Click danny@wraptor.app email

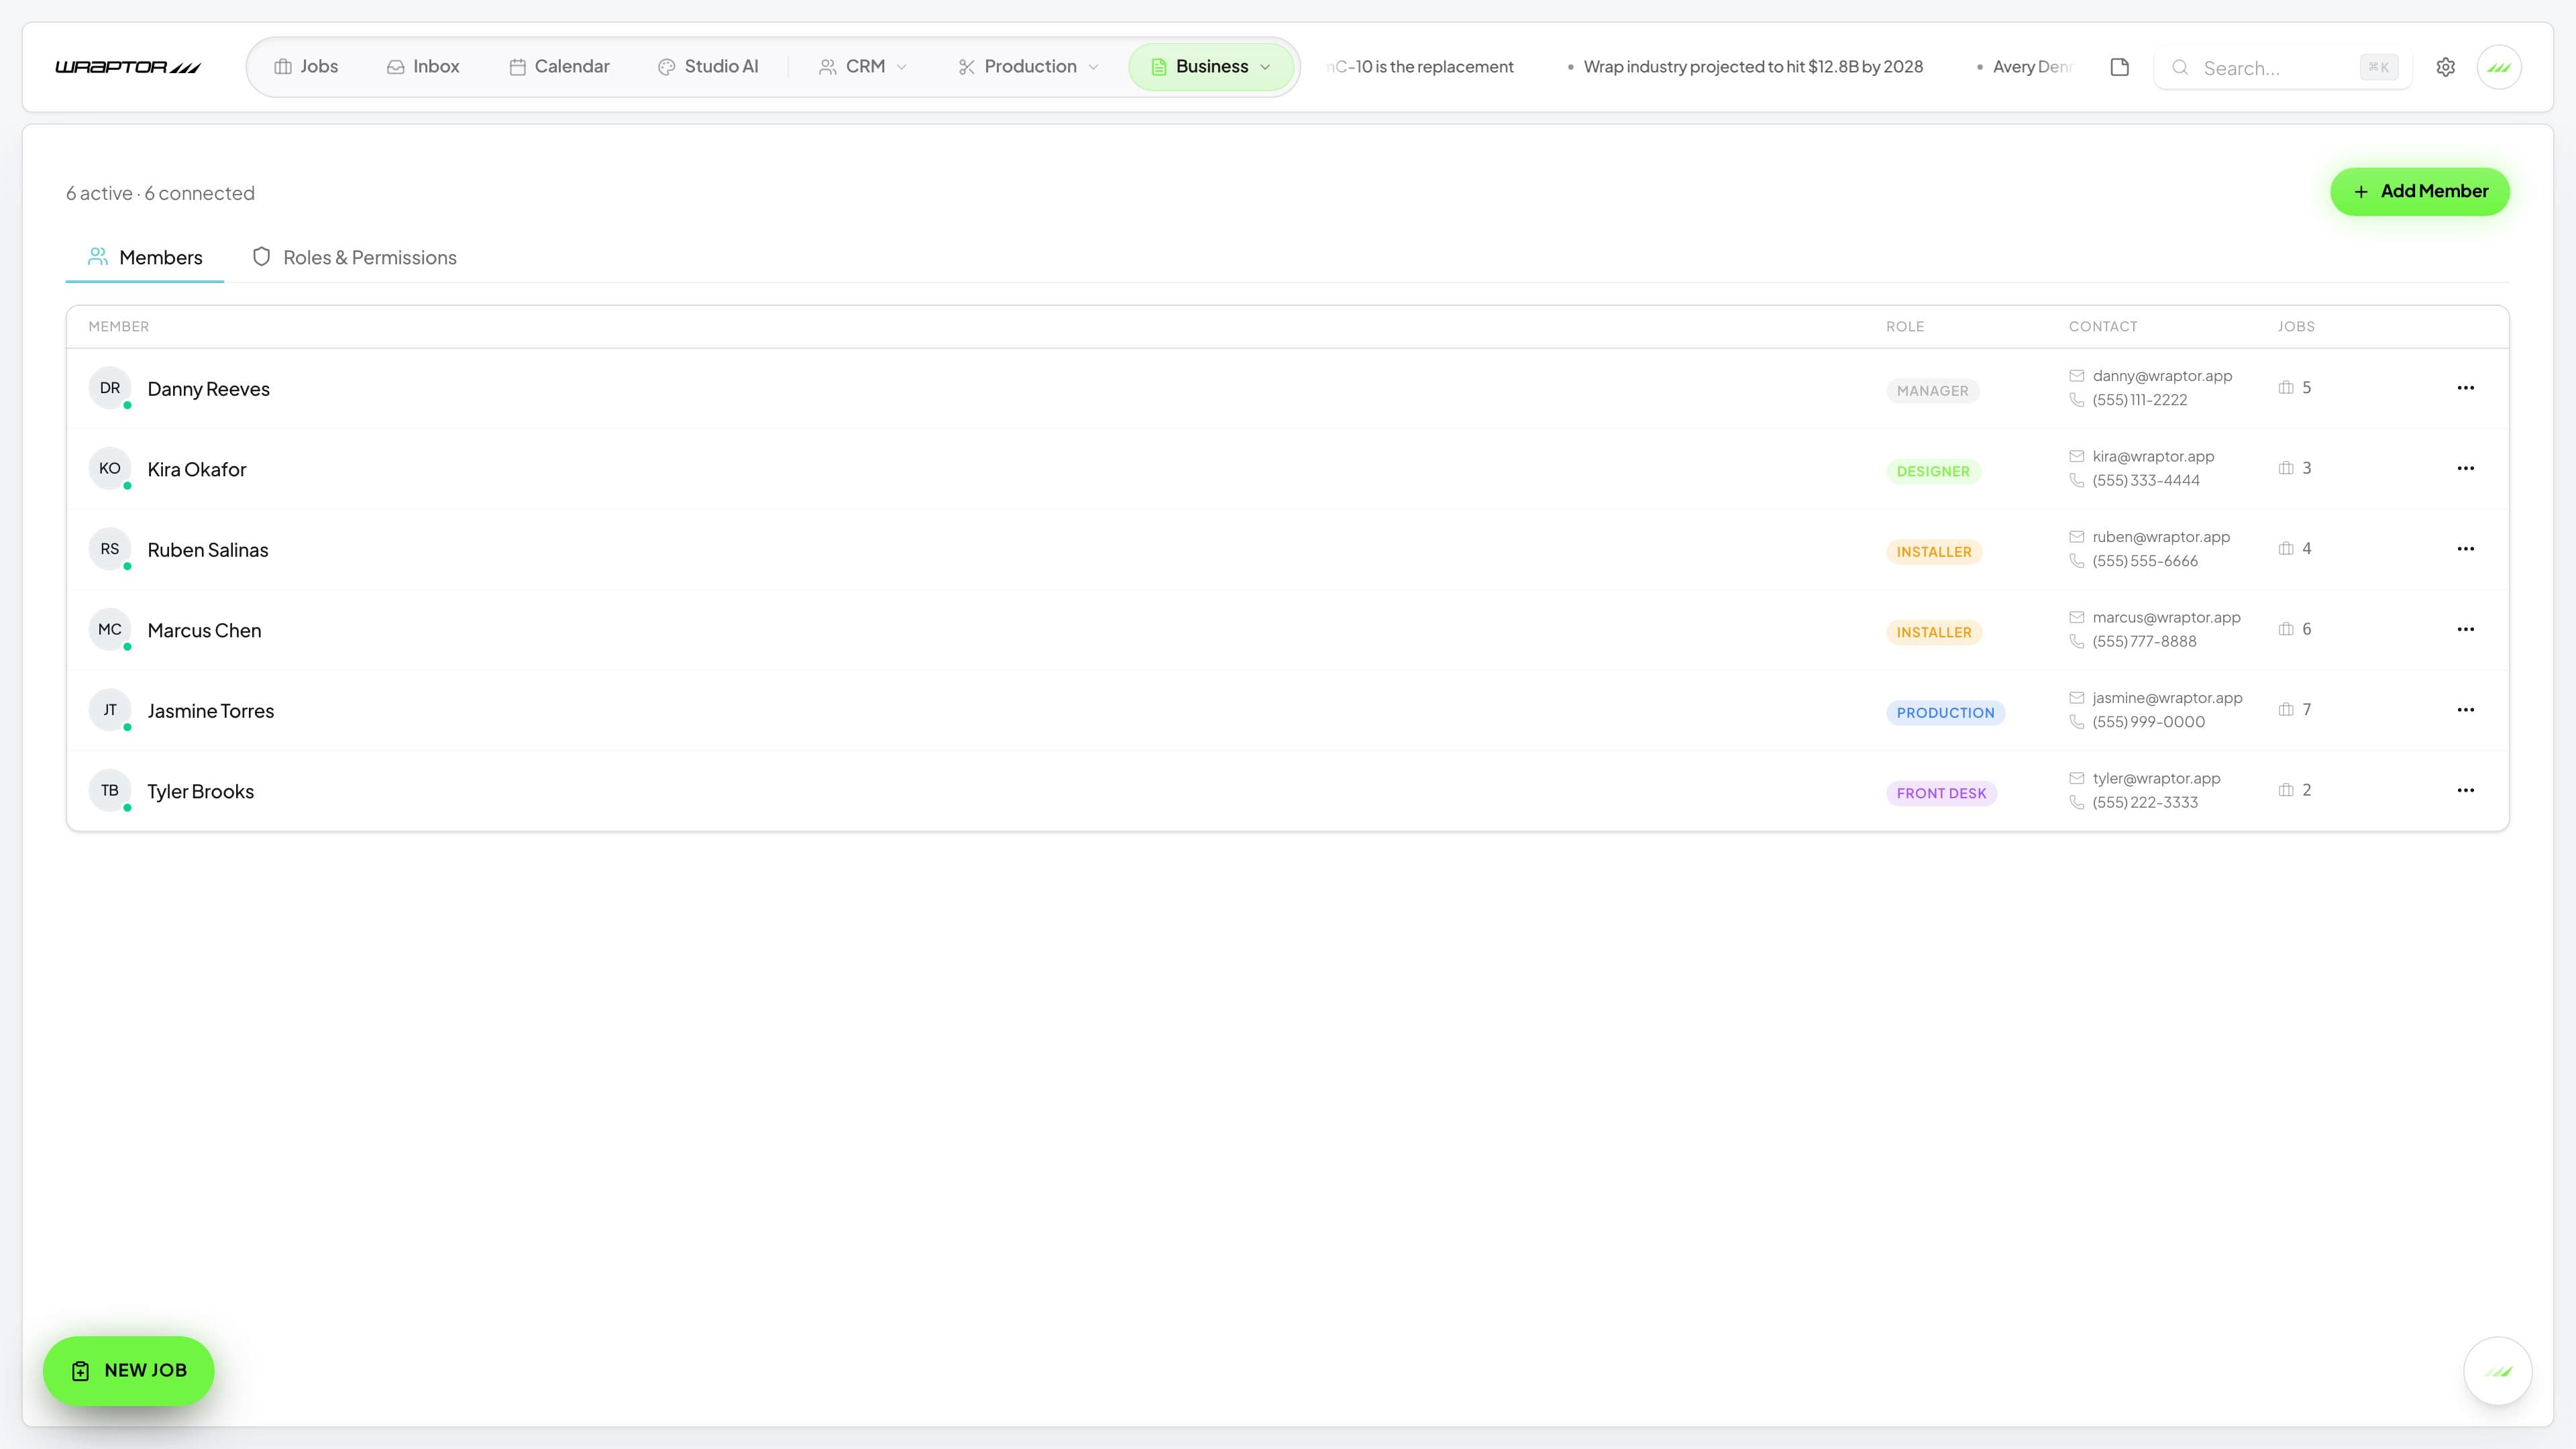click(x=2162, y=376)
